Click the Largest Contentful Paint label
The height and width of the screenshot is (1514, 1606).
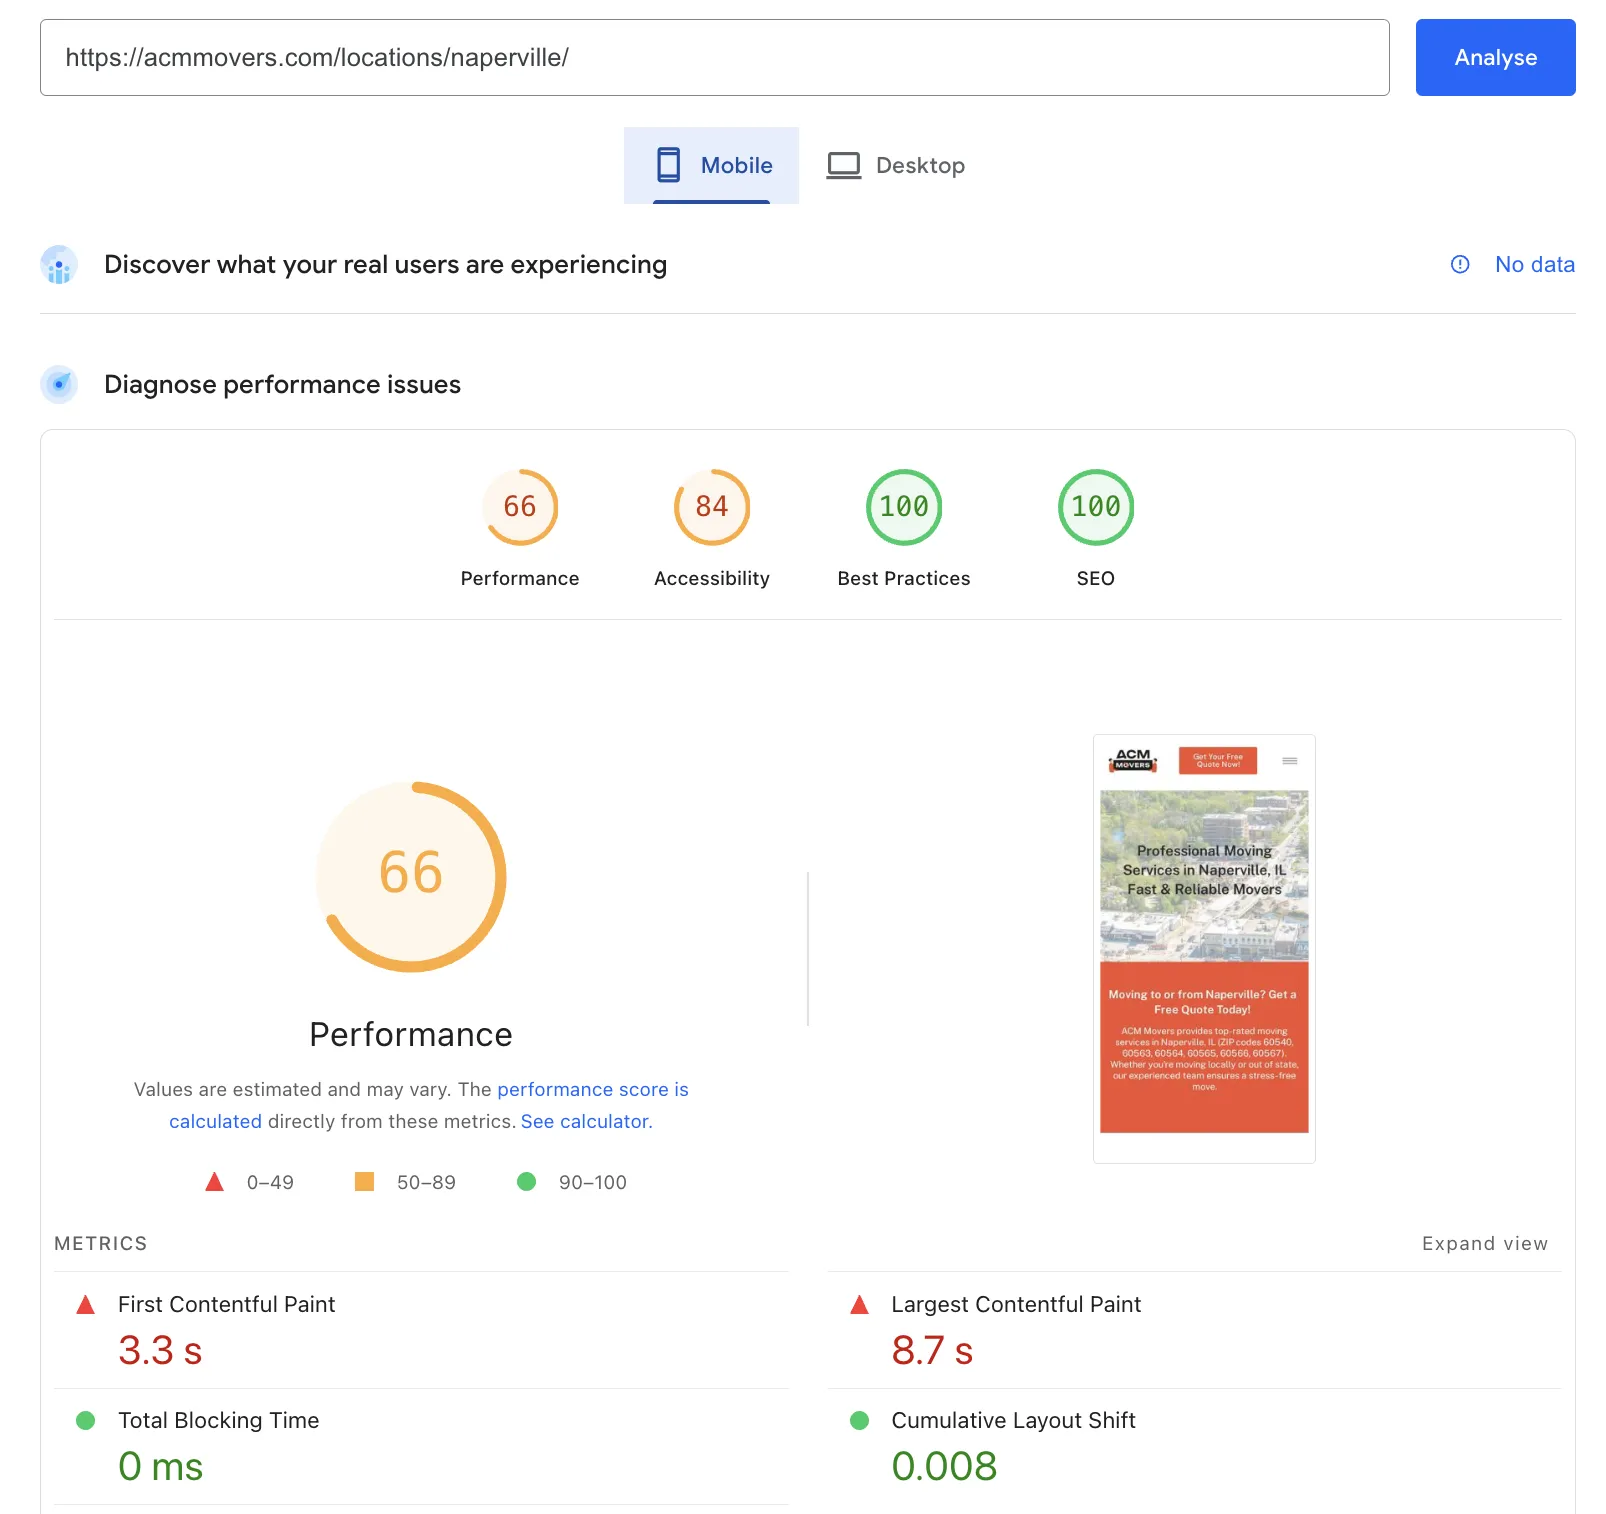(1016, 1304)
